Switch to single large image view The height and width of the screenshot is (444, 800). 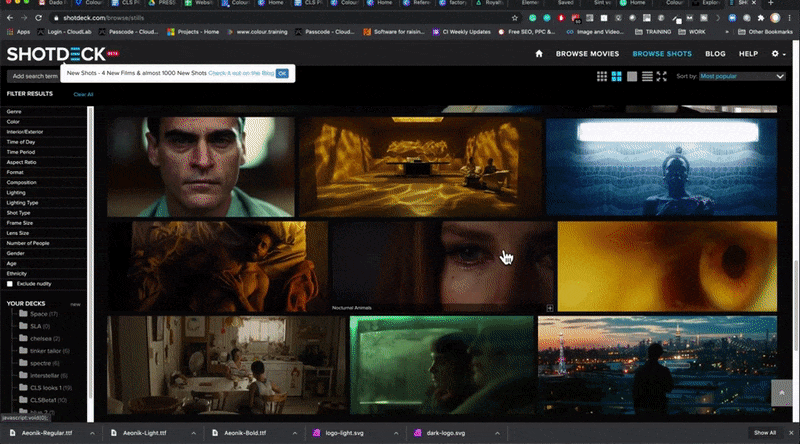(632, 76)
